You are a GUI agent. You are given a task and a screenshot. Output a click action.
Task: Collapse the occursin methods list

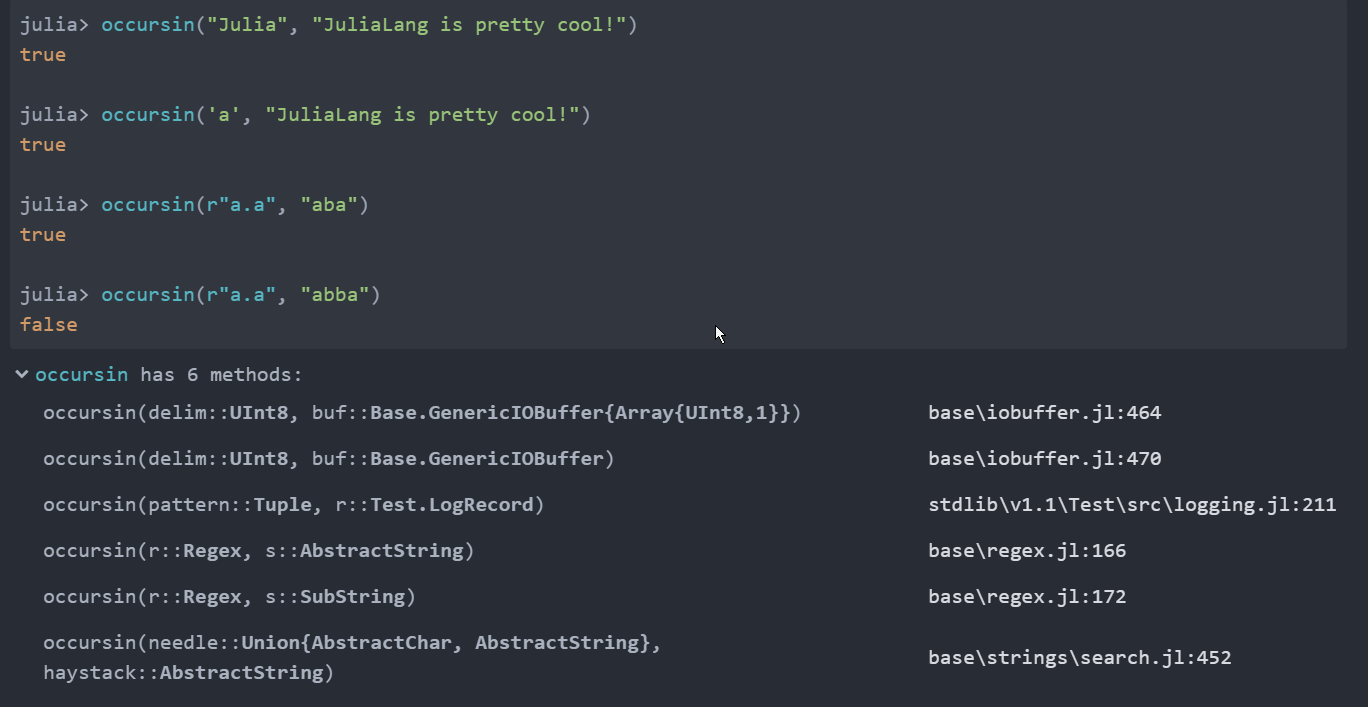point(21,374)
